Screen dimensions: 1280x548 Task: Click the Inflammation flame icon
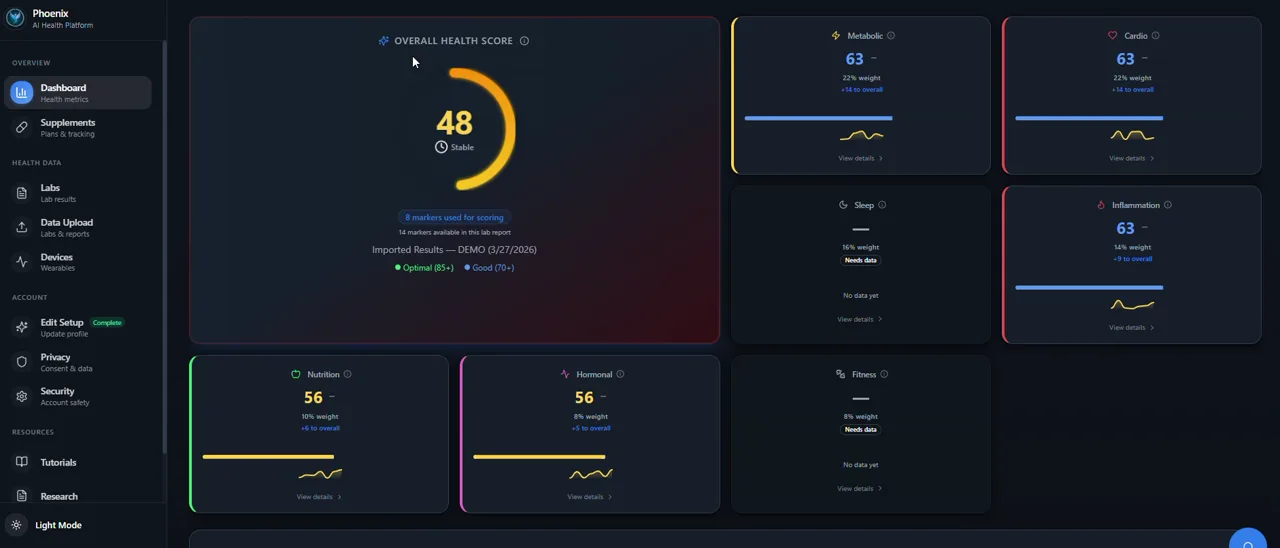point(1101,205)
